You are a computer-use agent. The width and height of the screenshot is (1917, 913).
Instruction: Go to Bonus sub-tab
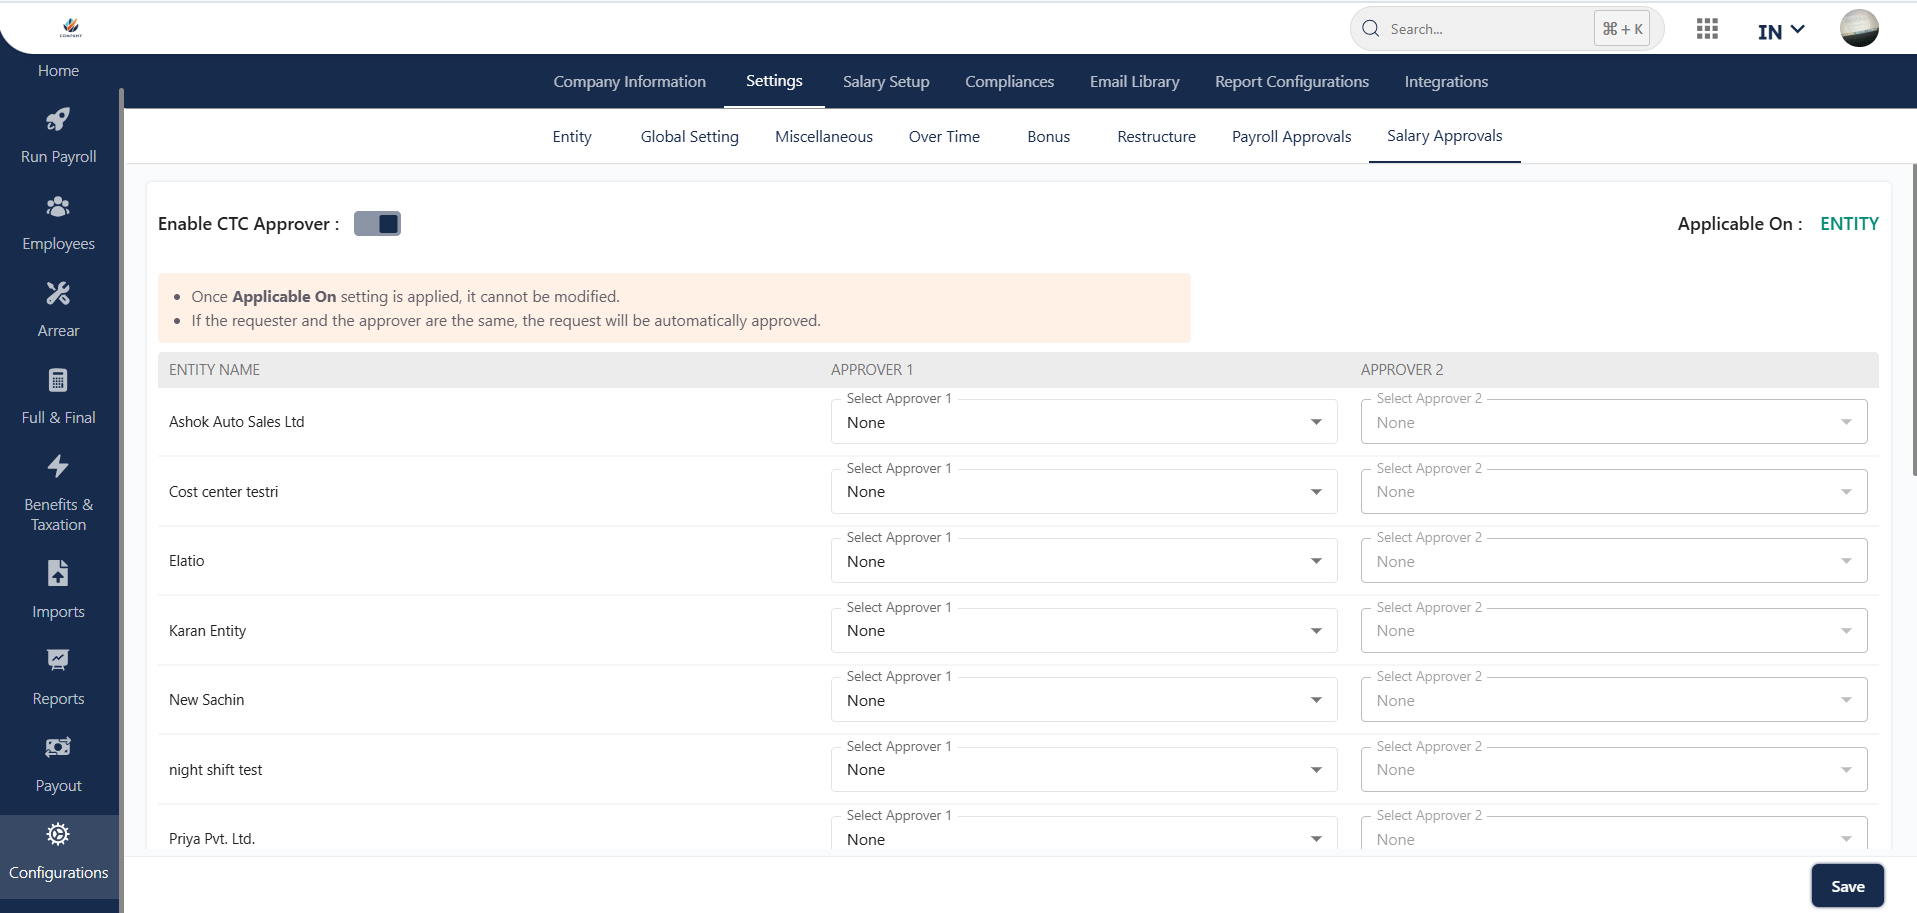pyautogui.click(x=1048, y=136)
